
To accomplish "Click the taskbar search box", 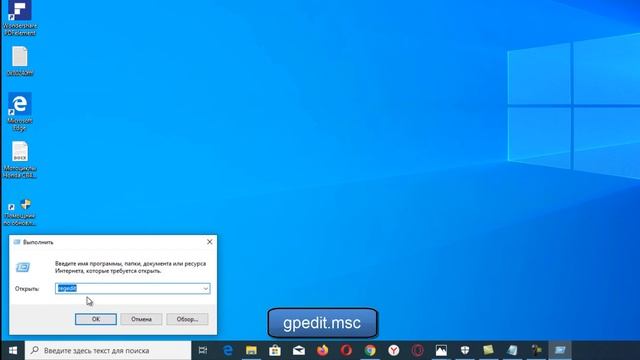I will [x=108, y=350].
